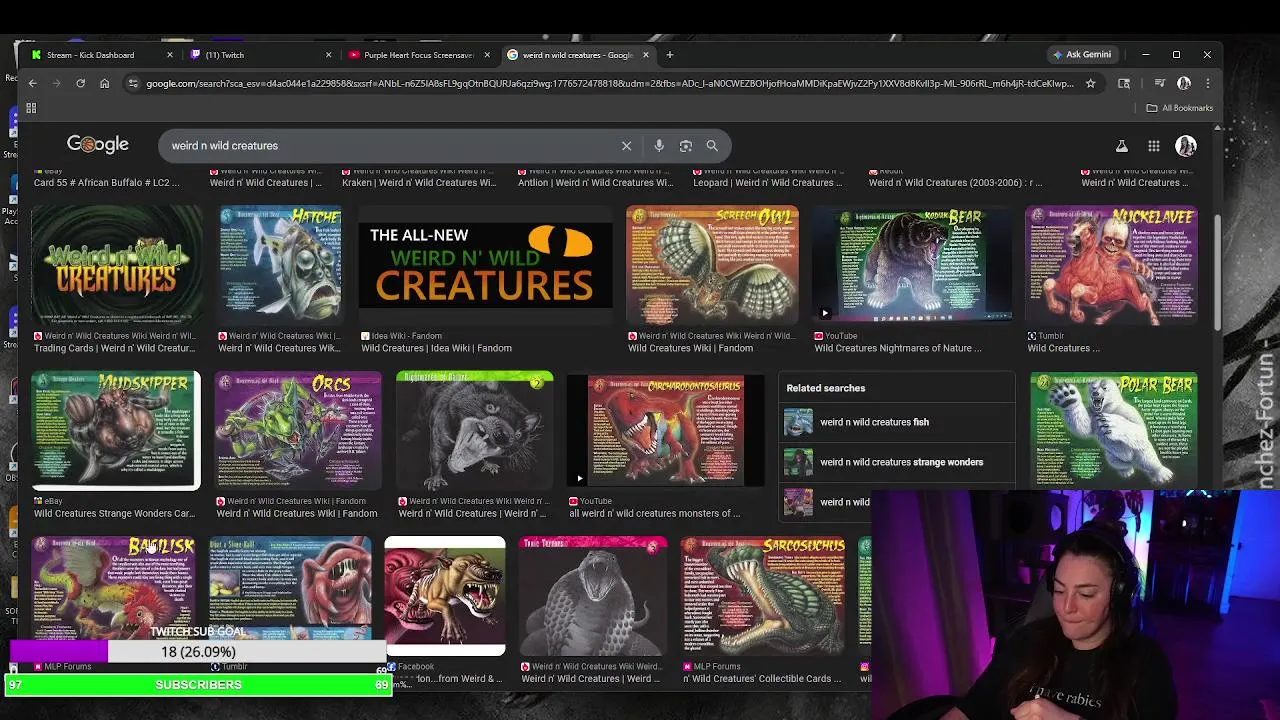Open the Google account avatar
The height and width of the screenshot is (720, 1280).
coord(1186,146)
